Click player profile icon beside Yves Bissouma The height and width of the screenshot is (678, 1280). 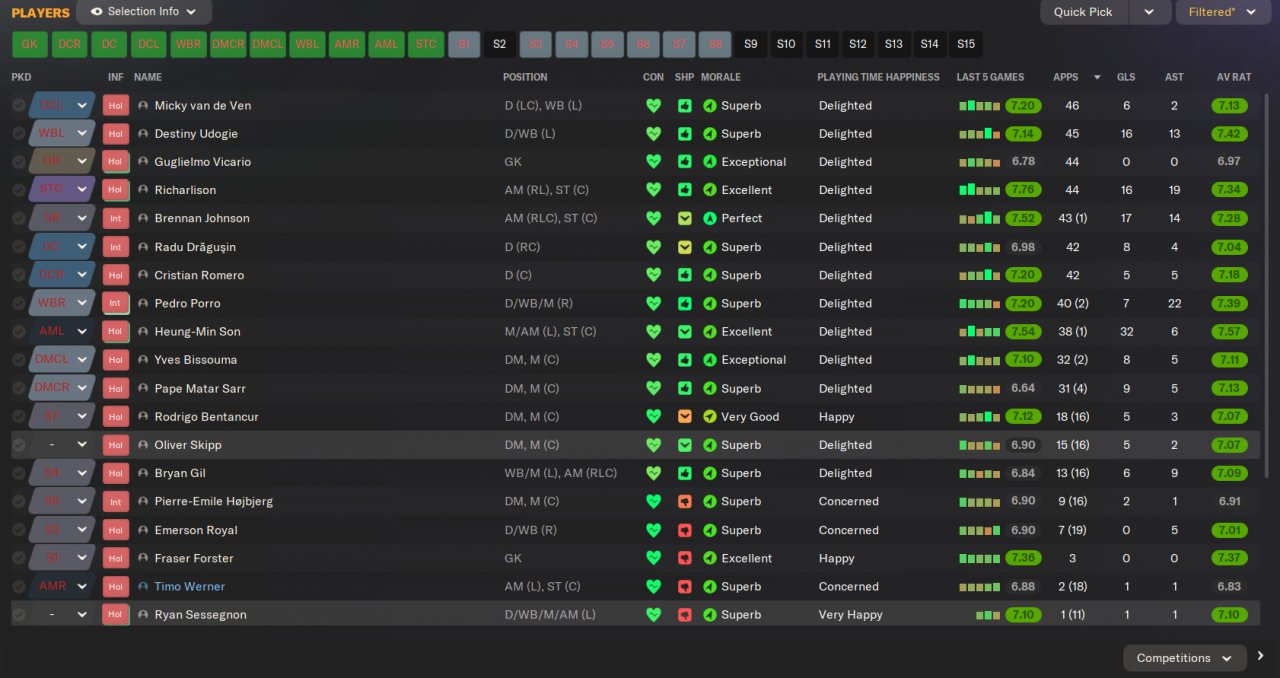coord(143,360)
